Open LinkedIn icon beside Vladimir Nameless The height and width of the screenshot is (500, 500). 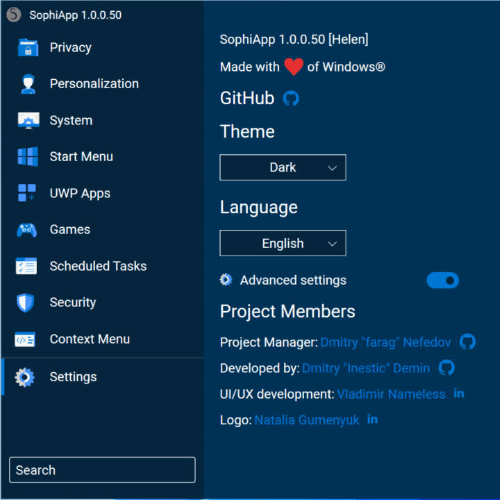tap(459, 393)
